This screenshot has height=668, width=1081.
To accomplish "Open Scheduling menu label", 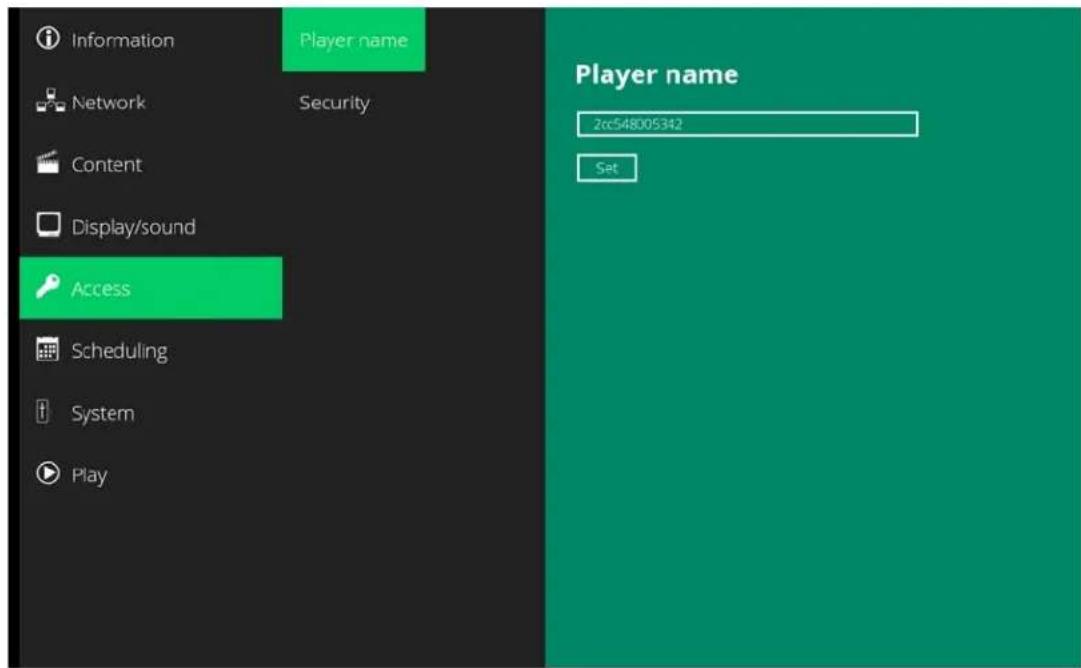I will (x=119, y=351).
